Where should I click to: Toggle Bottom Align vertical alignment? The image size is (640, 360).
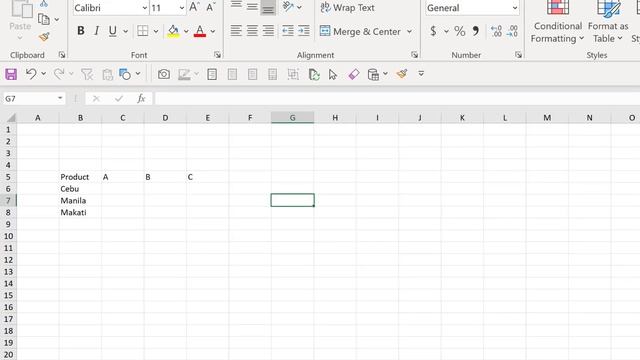pos(268,7)
